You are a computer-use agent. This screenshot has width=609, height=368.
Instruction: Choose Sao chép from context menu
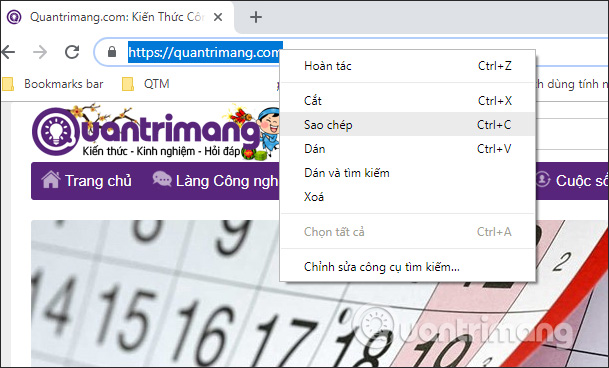(407, 125)
